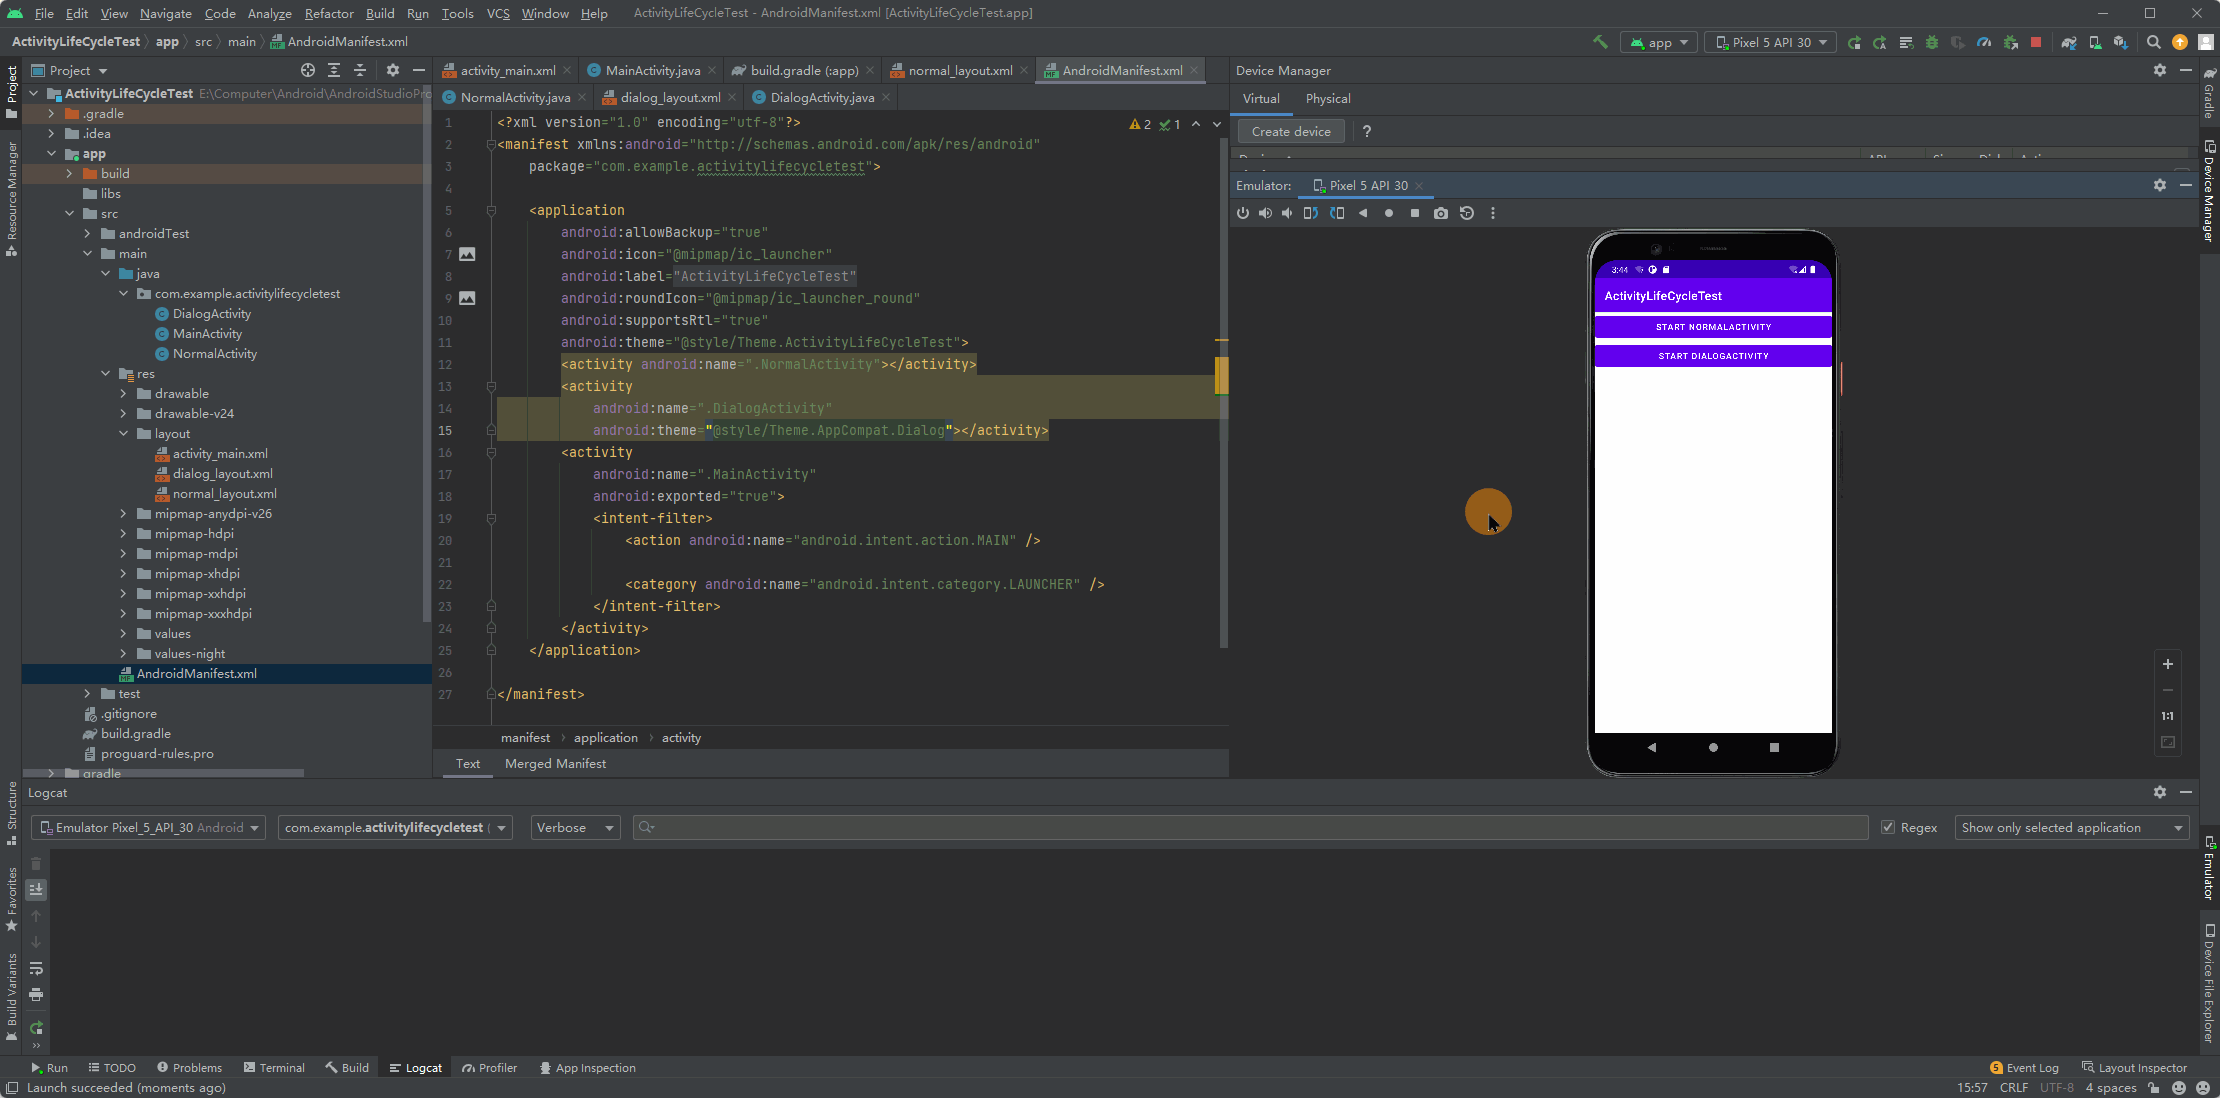This screenshot has width=2220, height=1098.
Task: Sync Project with Gradle Files
Action: (x=2069, y=42)
